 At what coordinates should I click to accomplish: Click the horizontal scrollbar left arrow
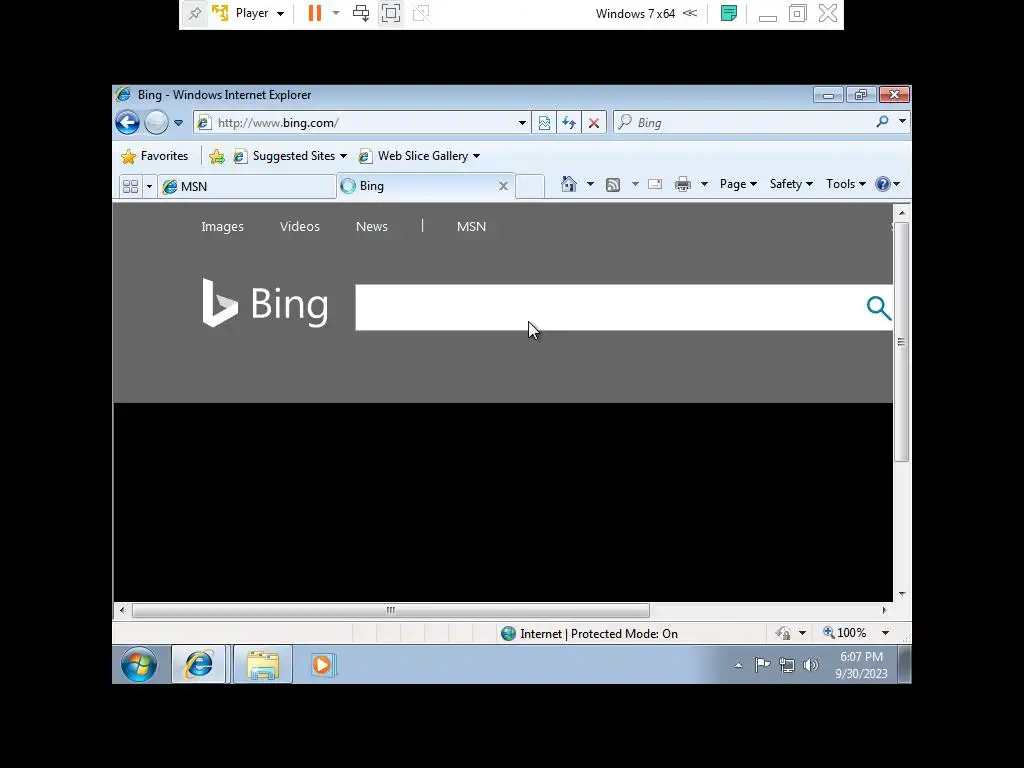coord(122,610)
